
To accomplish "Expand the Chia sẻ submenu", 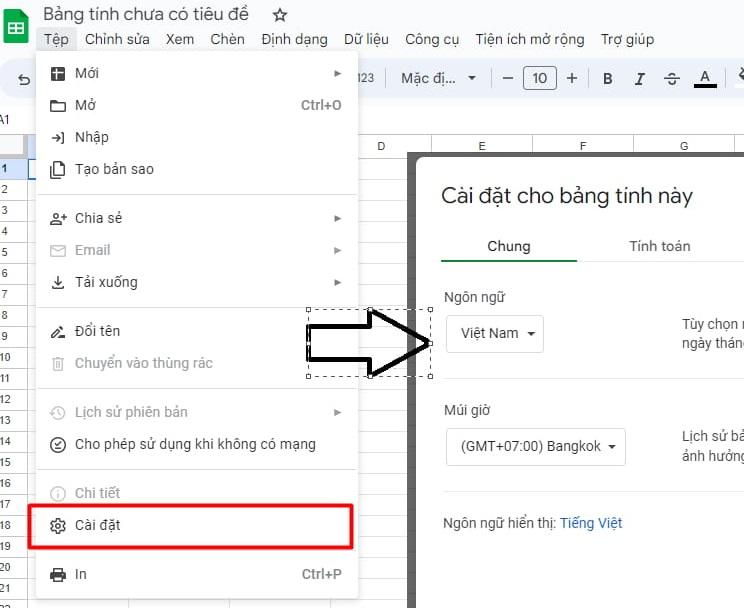I will tap(197, 218).
